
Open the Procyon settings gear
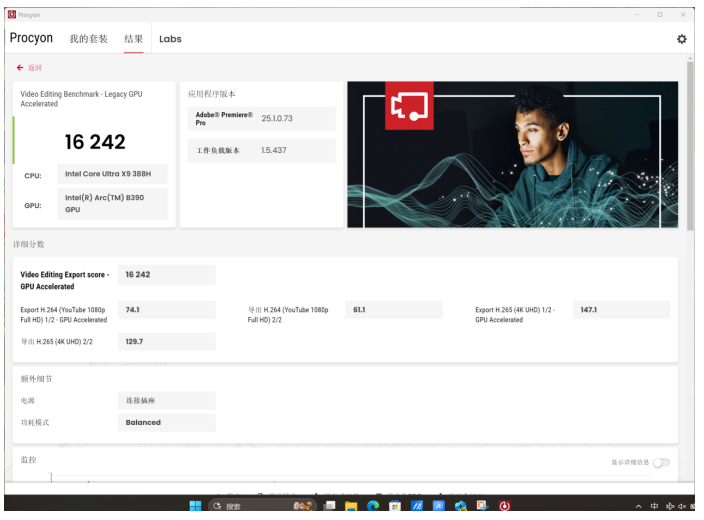point(681,39)
